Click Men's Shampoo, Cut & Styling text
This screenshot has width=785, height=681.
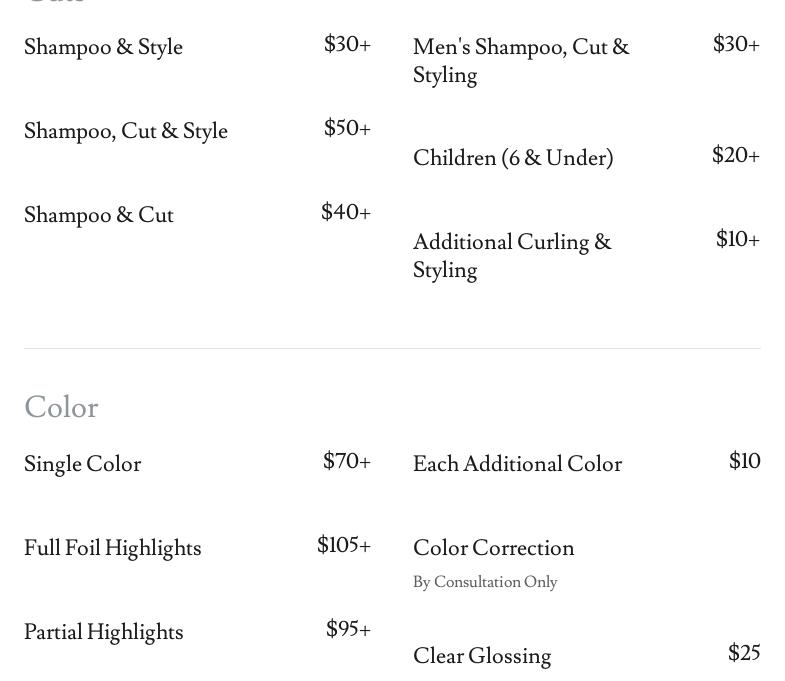520,60
